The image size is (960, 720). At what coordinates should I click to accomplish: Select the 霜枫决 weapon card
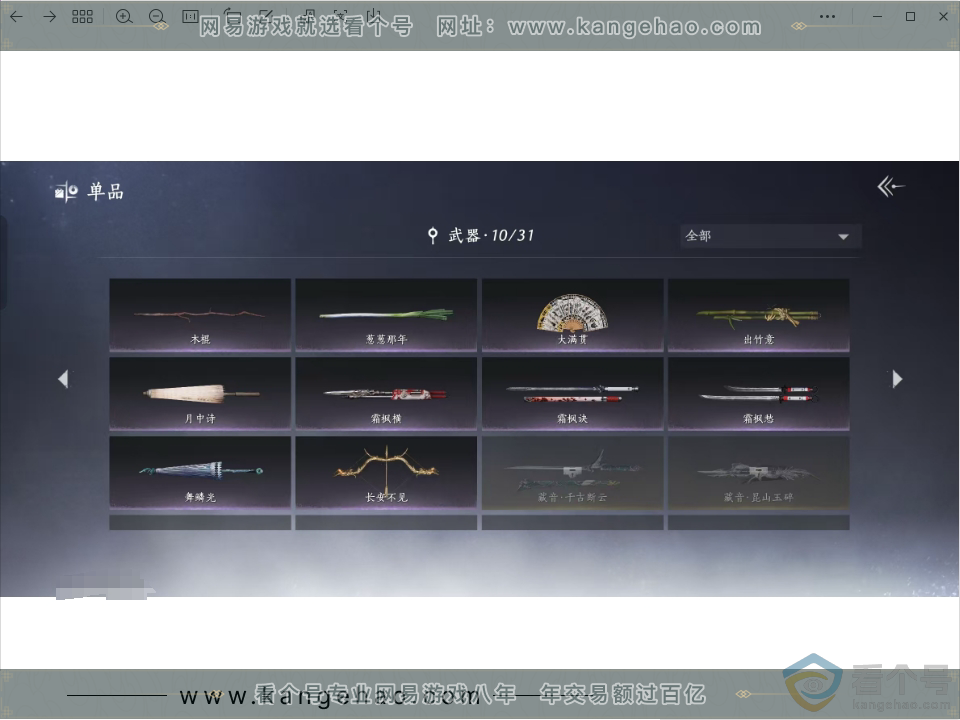pos(572,394)
